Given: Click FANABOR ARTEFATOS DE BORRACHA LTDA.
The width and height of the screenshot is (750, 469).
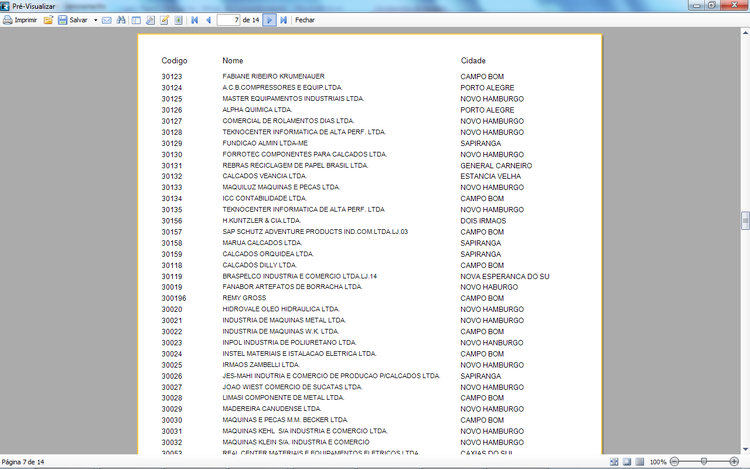Looking at the screenshot, I should pyautogui.click(x=292, y=287).
